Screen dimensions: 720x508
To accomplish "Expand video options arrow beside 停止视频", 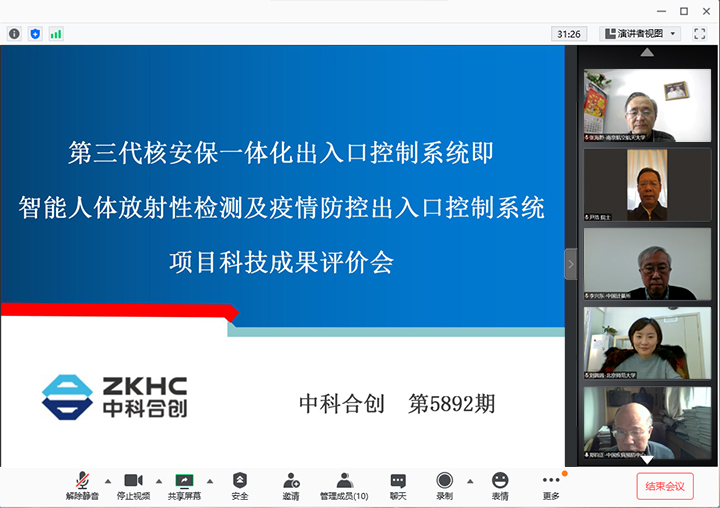I will 159,481.
